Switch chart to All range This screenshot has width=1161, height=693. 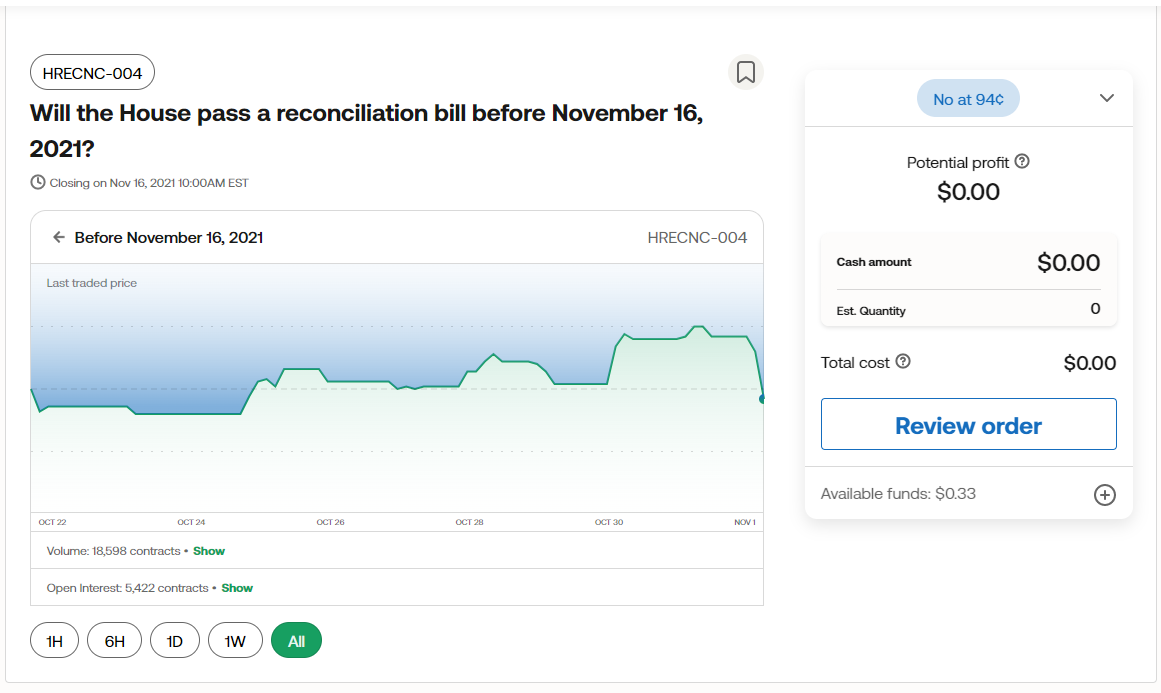(x=296, y=641)
